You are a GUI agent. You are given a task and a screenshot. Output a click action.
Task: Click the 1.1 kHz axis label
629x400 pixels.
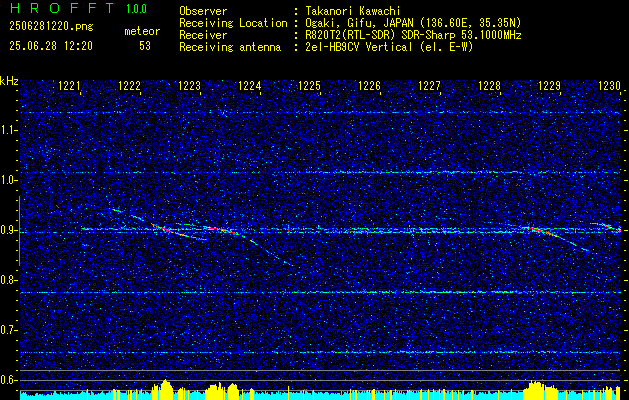pos(8,130)
